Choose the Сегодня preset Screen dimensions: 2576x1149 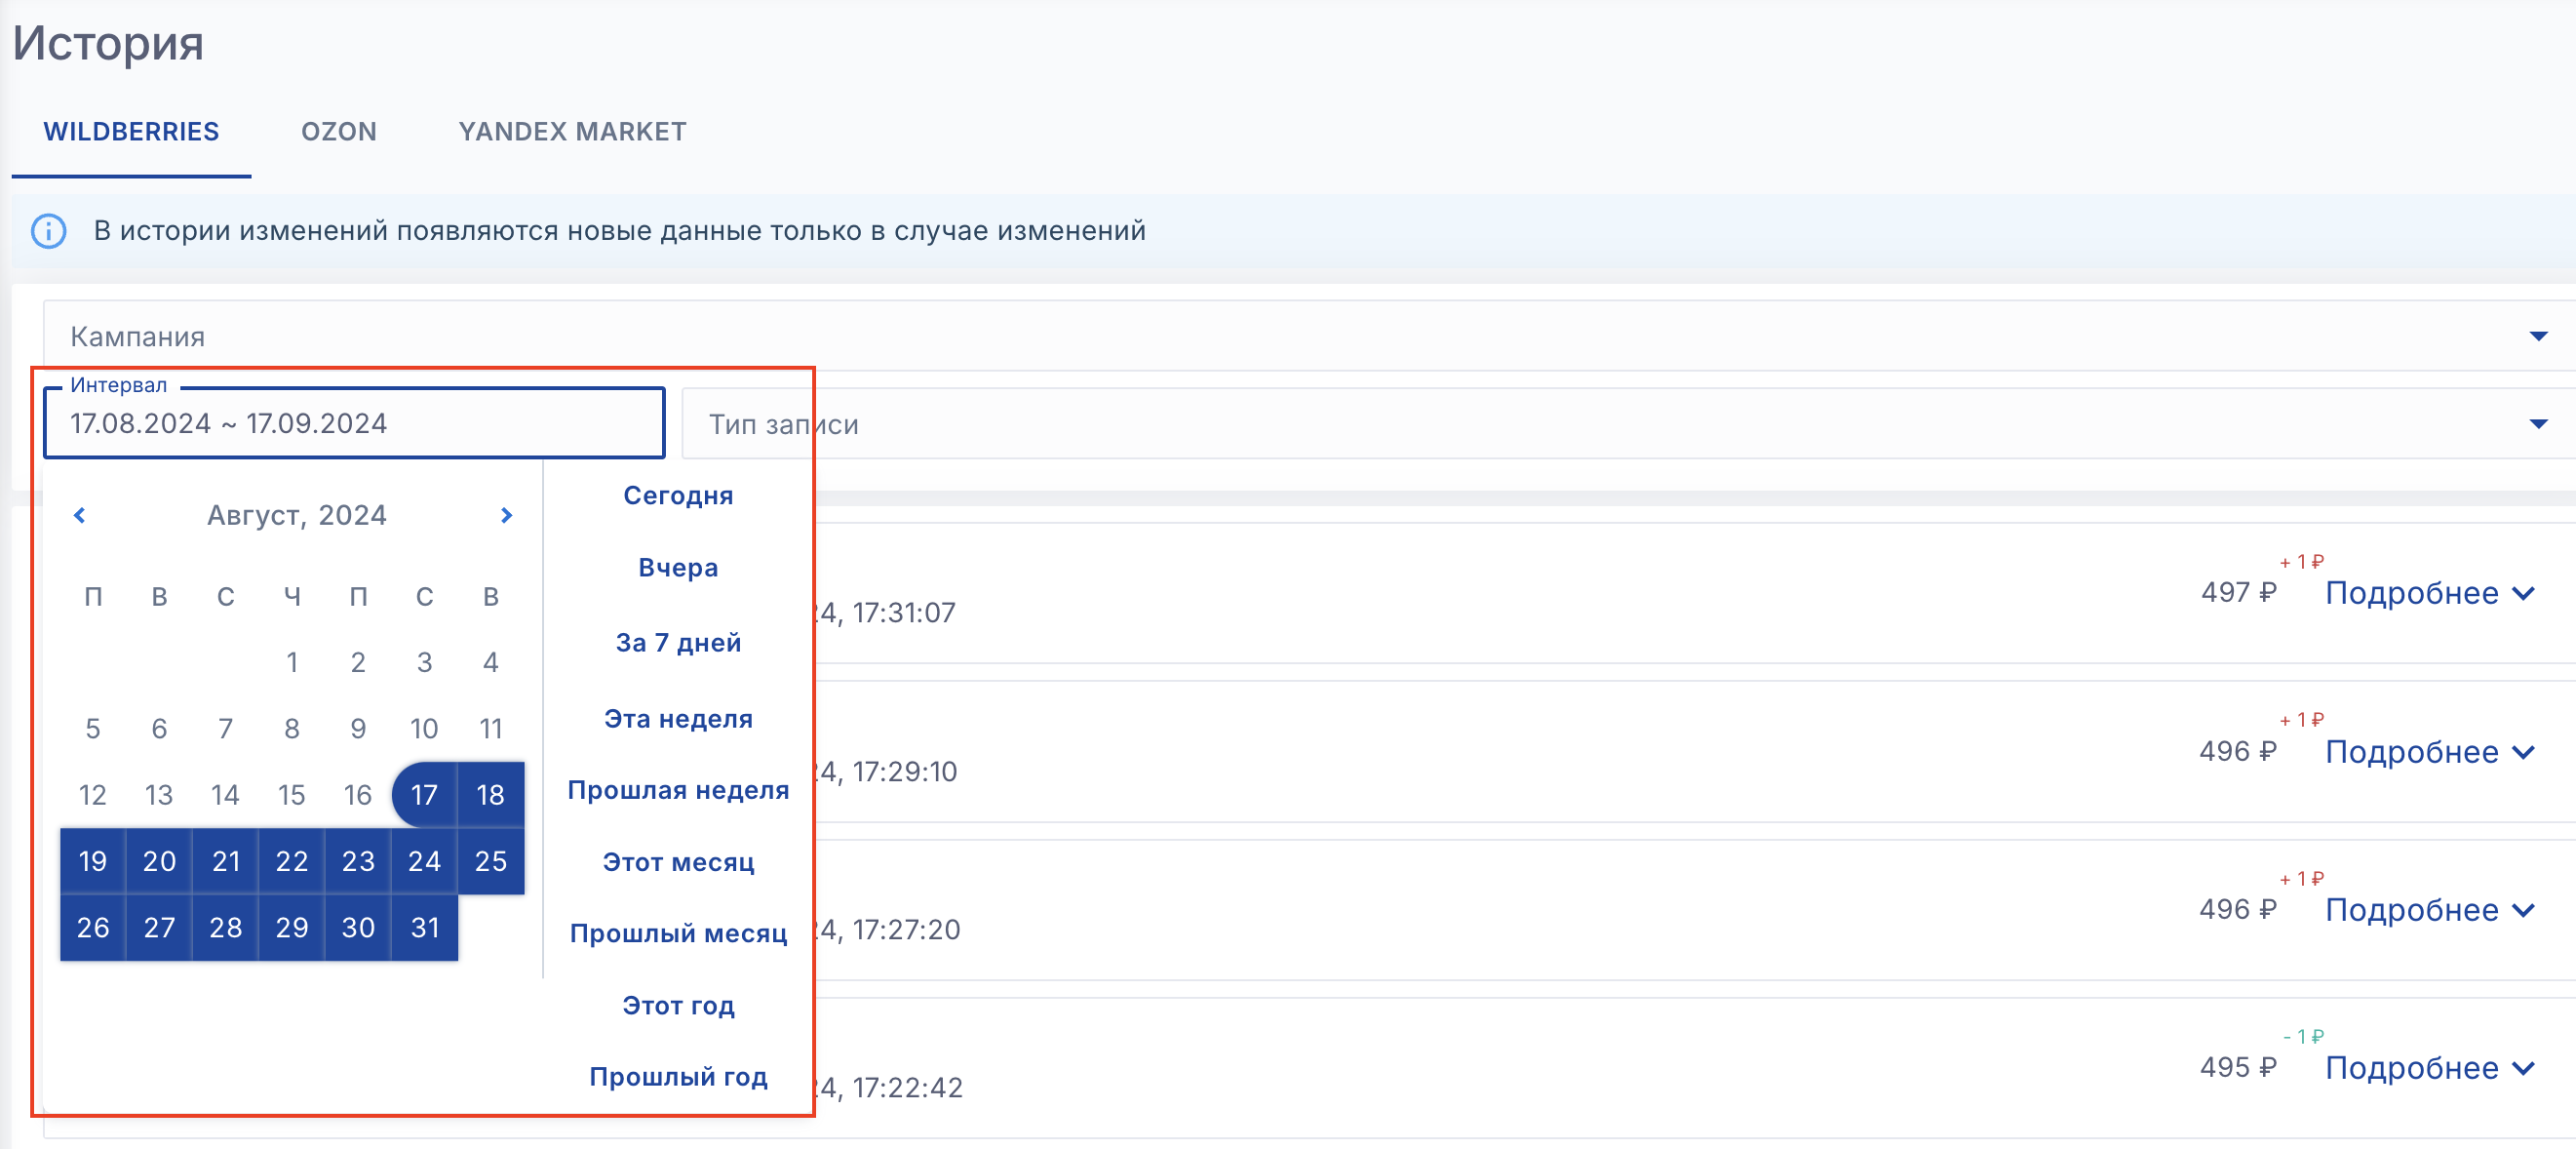(678, 496)
